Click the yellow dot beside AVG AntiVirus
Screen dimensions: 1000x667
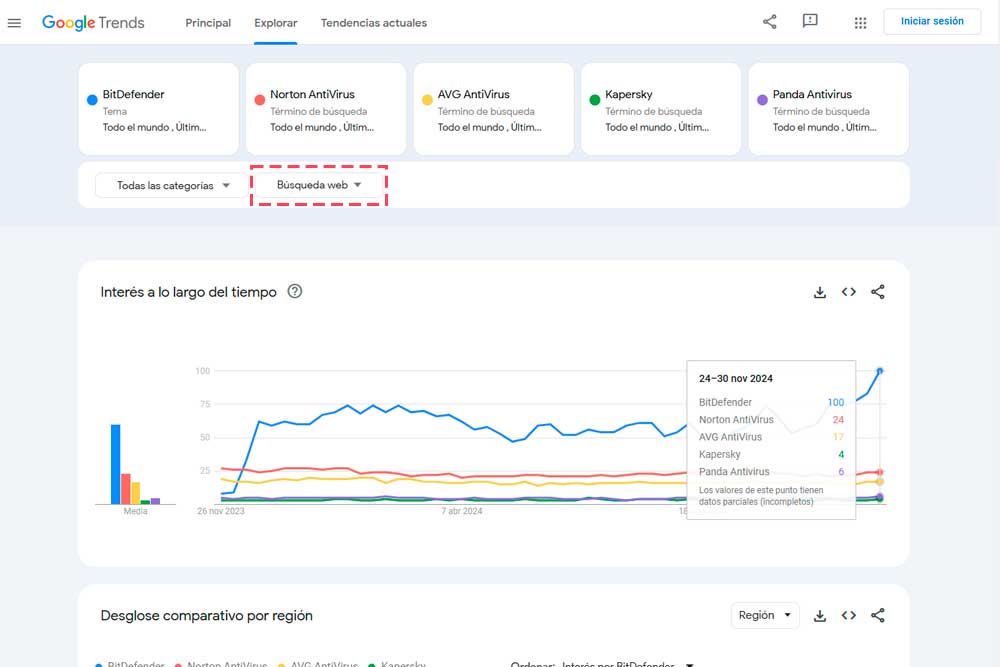pos(427,99)
